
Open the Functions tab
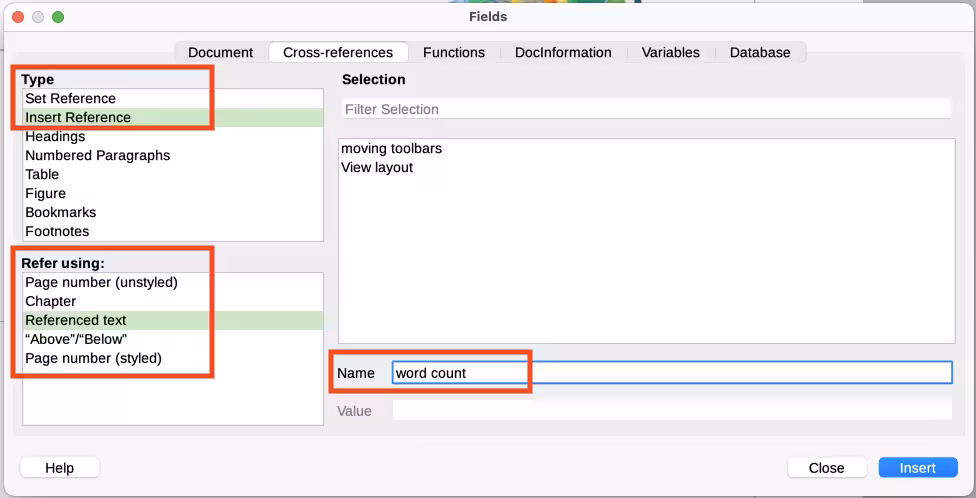(x=454, y=52)
